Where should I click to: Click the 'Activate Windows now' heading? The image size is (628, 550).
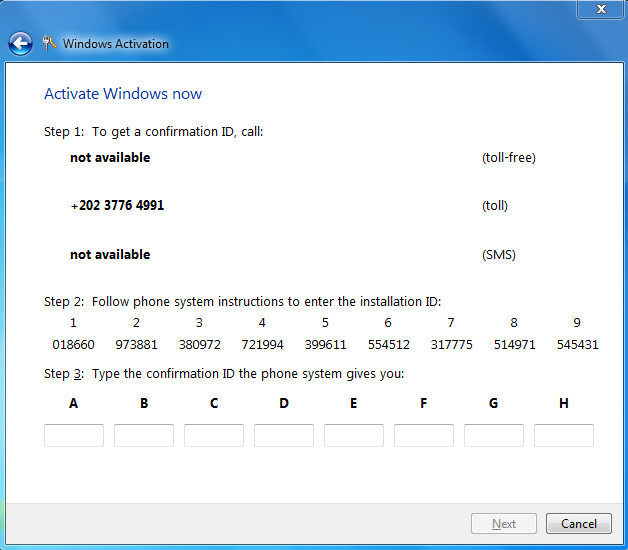coord(123,94)
